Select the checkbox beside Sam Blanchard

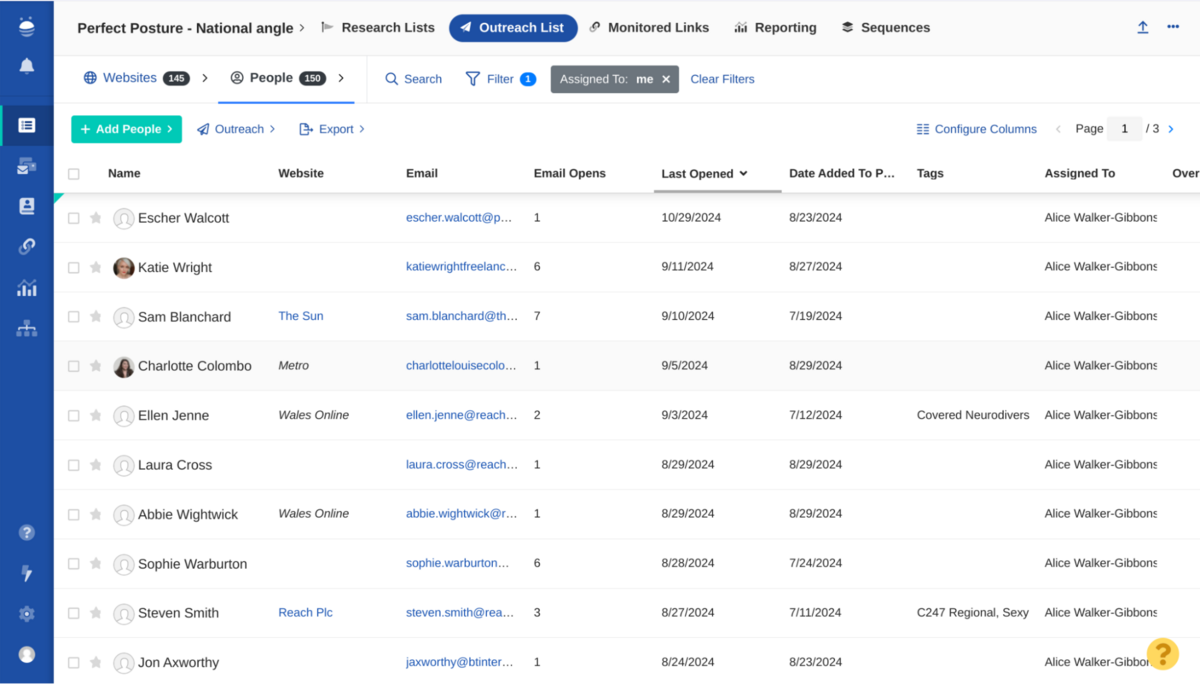tap(74, 317)
